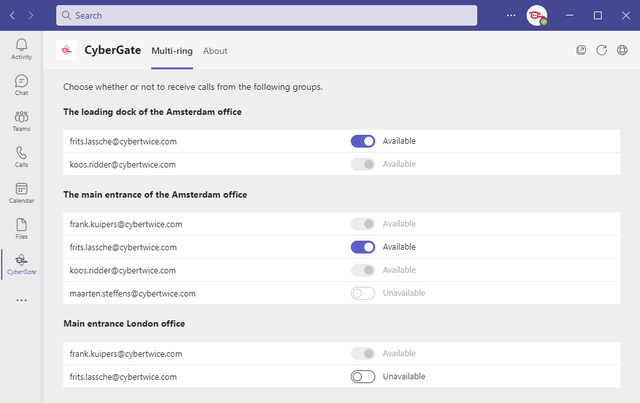Image resolution: width=640 pixels, height=403 pixels.
Task: Select heading 'The main entrance of the Amsterdam office'
Action: pos(155,195)
